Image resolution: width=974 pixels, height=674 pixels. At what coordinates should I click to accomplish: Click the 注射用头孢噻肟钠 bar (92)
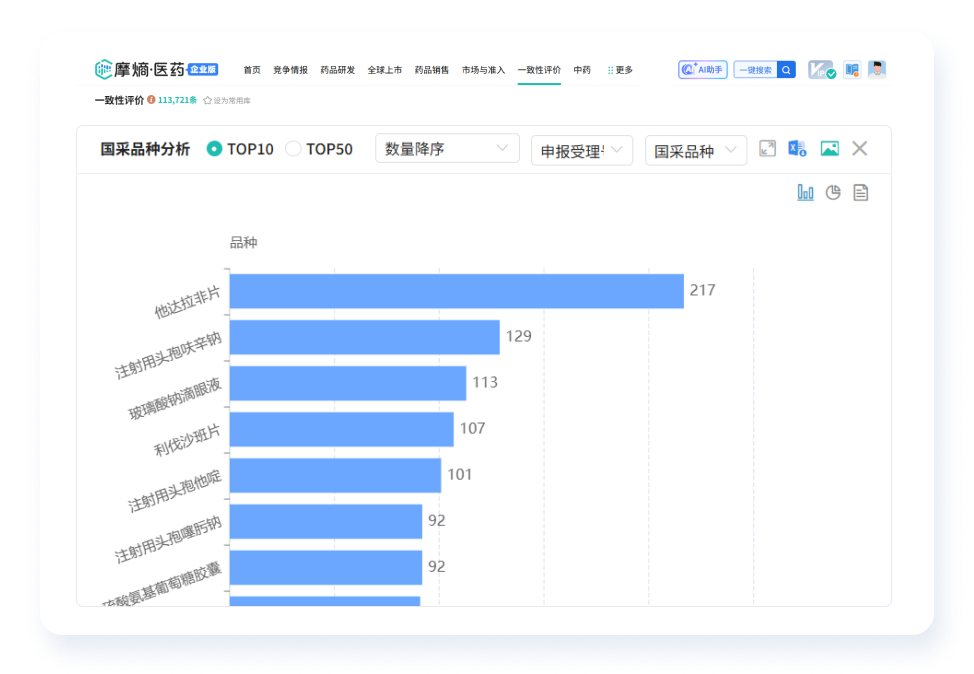(x=326, y=521)
